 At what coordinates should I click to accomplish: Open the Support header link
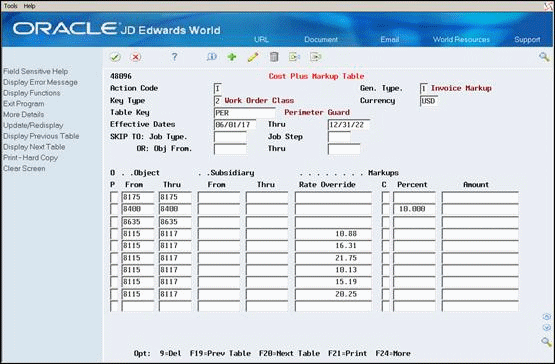coord(527,39)
